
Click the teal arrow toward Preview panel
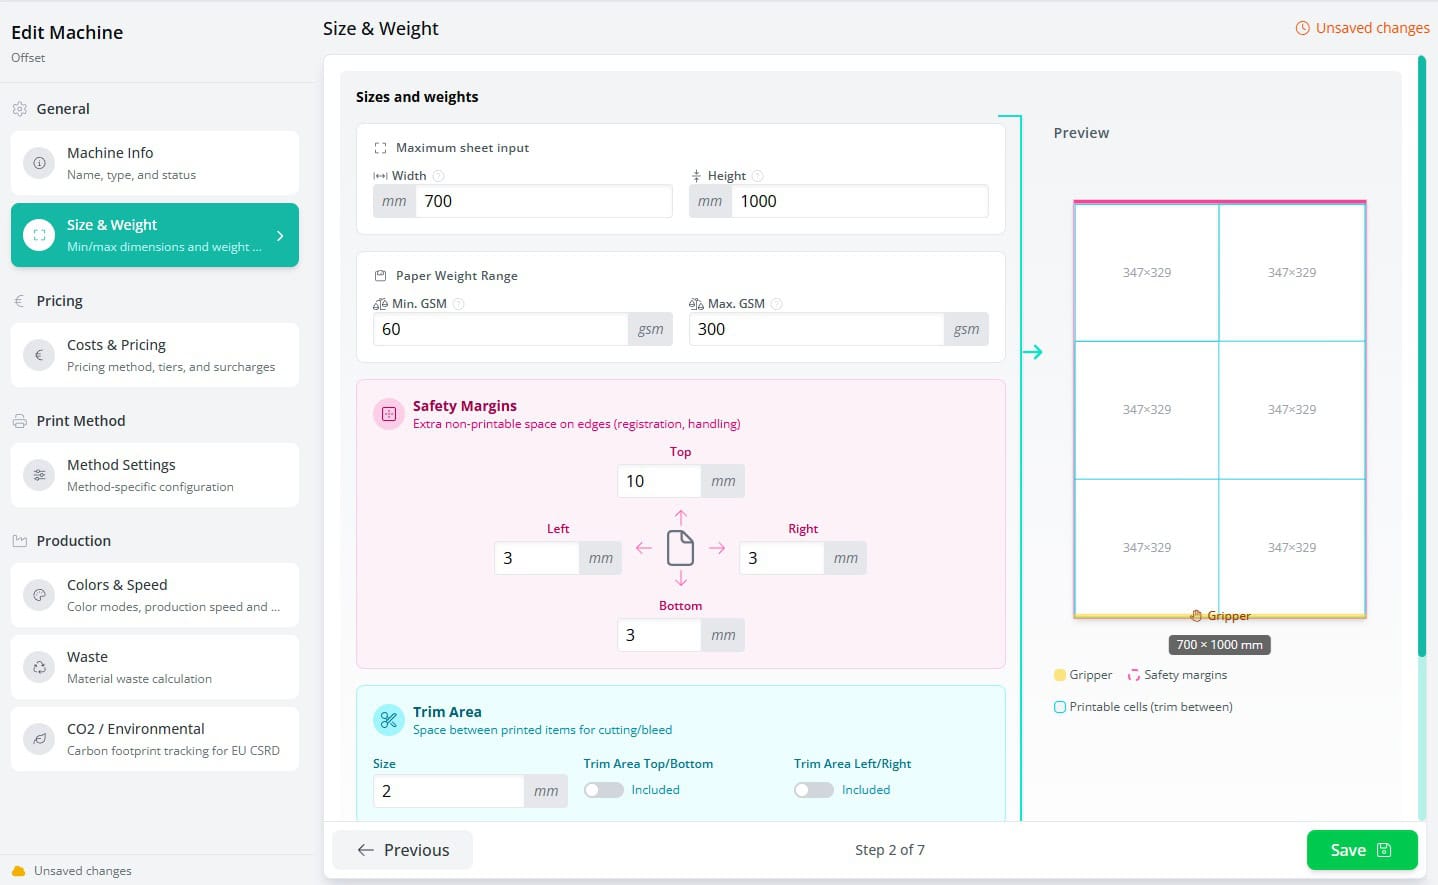[1033, 352]
